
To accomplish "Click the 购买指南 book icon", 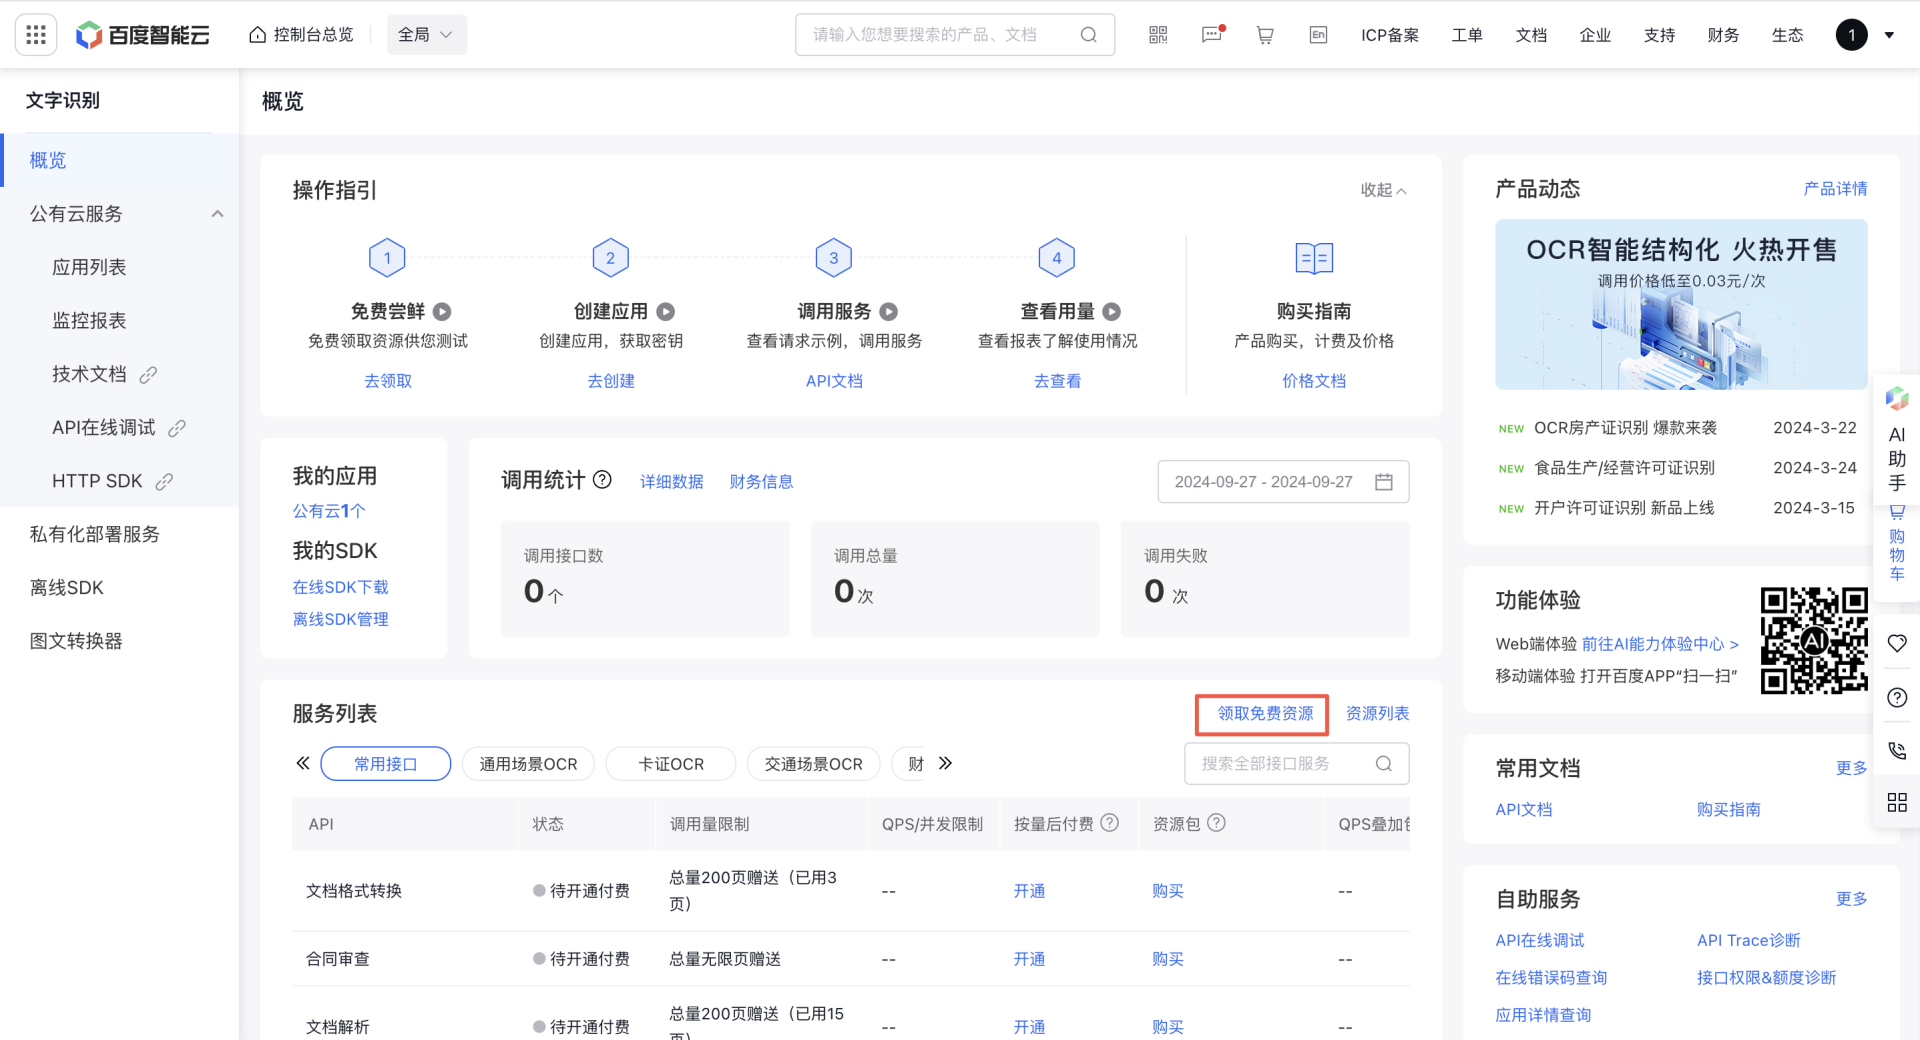I will [x=1314, y=258].
